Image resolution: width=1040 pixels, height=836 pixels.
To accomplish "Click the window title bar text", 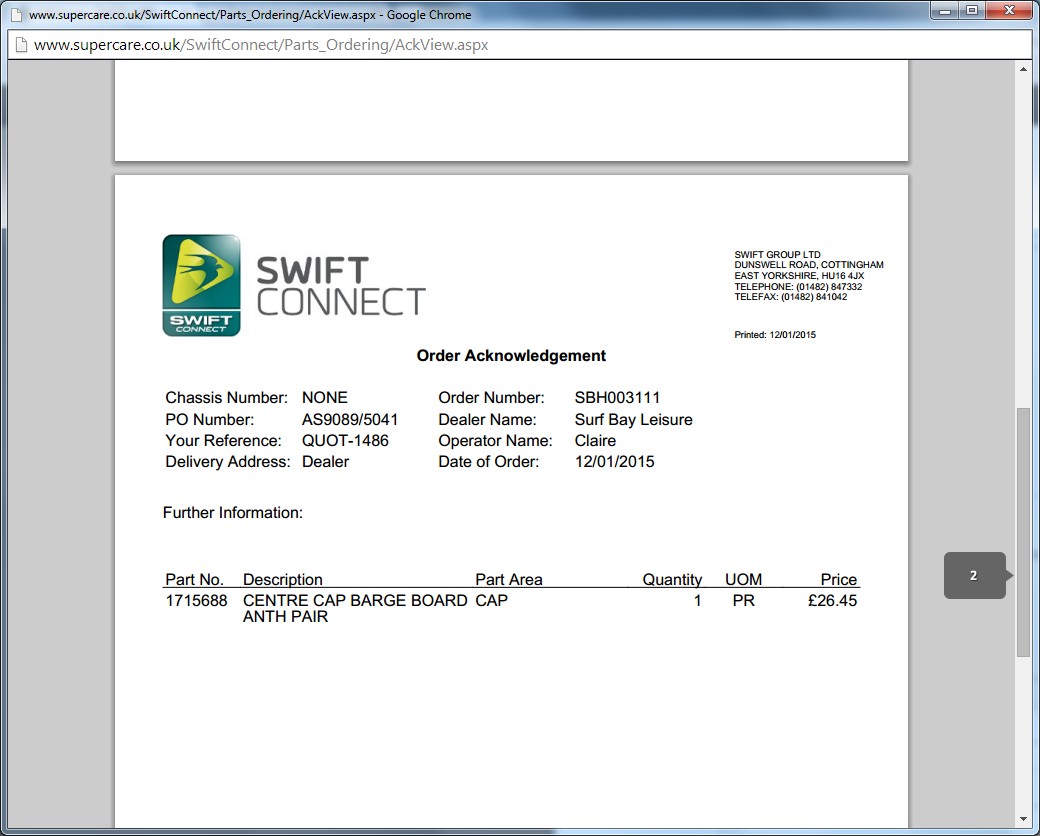I will tap(250, 15).
